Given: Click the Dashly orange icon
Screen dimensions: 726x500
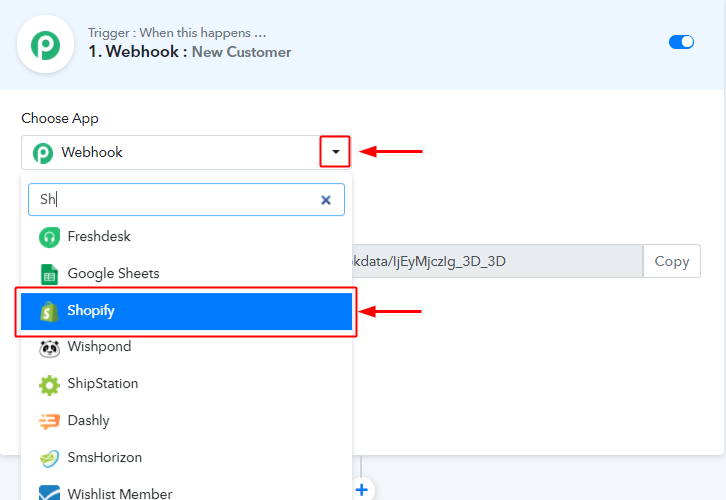Looking at the screenshot, I should pos(49,421).
